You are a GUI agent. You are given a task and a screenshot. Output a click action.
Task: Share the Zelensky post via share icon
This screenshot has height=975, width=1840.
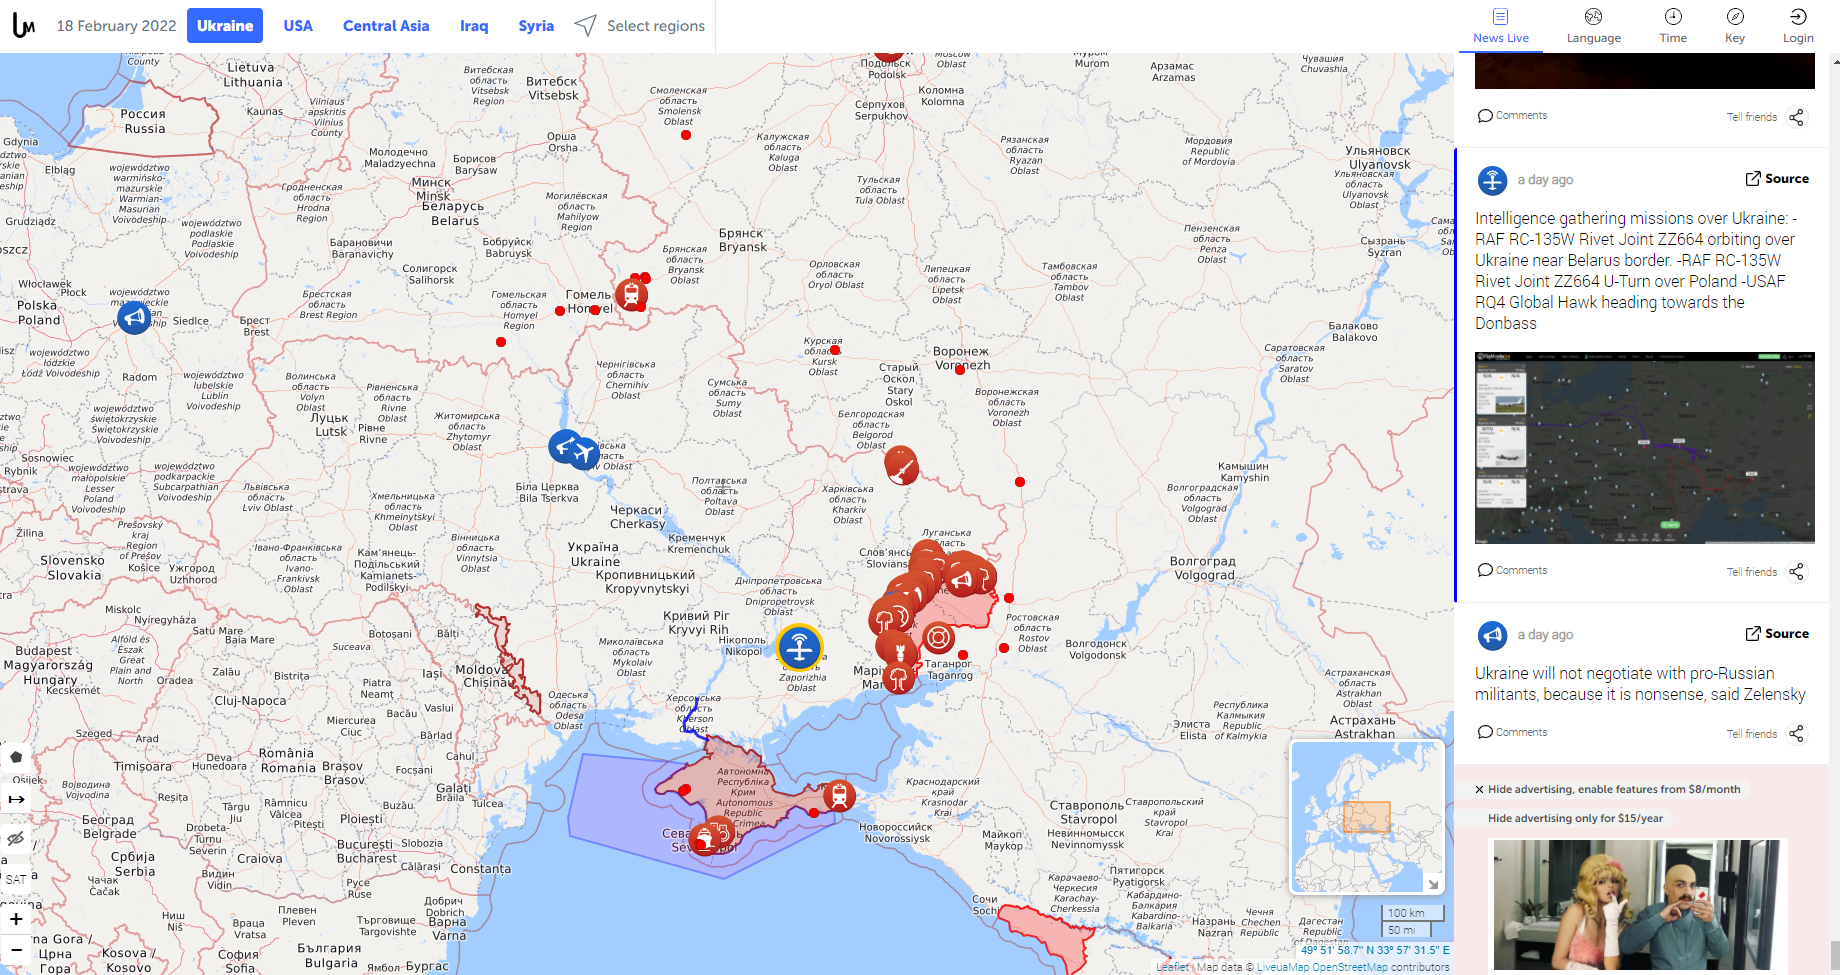(x=1796, y=734)
